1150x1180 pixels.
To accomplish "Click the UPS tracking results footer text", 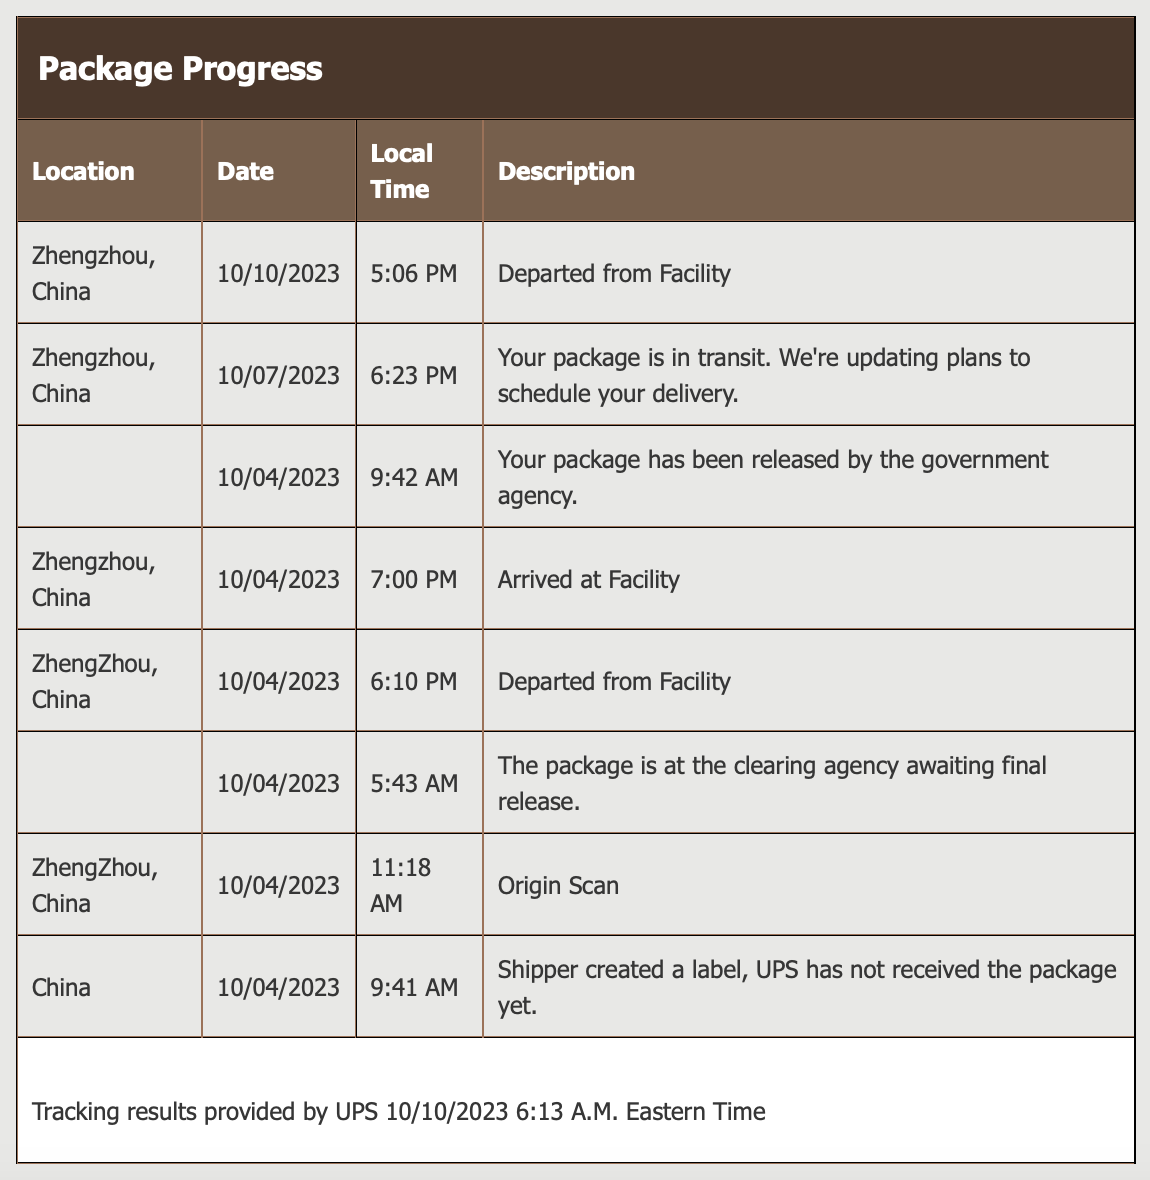I will (399, 1111).
